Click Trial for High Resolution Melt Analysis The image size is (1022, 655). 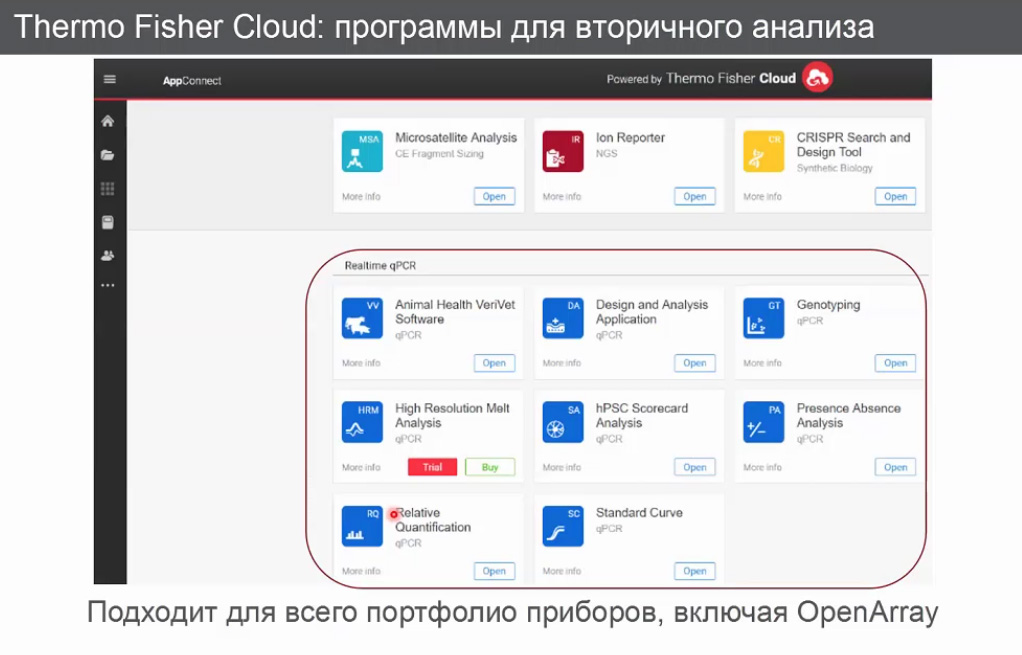point(432,467)
